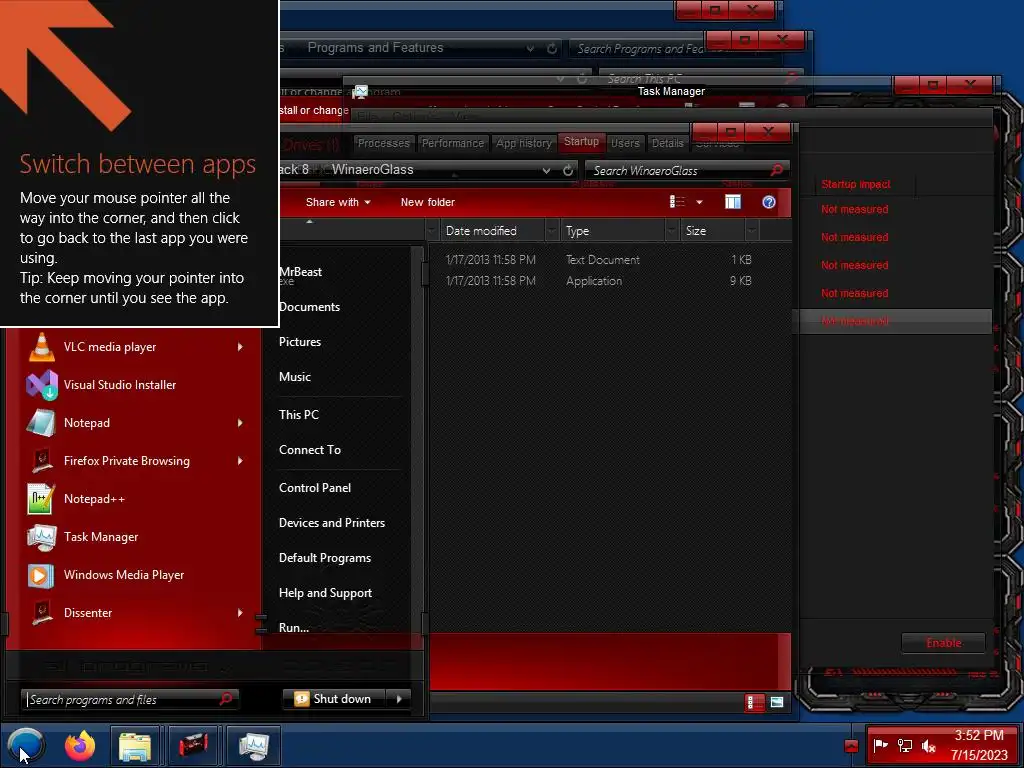Open Users tab in Task Manager

(x=625, y=143)
